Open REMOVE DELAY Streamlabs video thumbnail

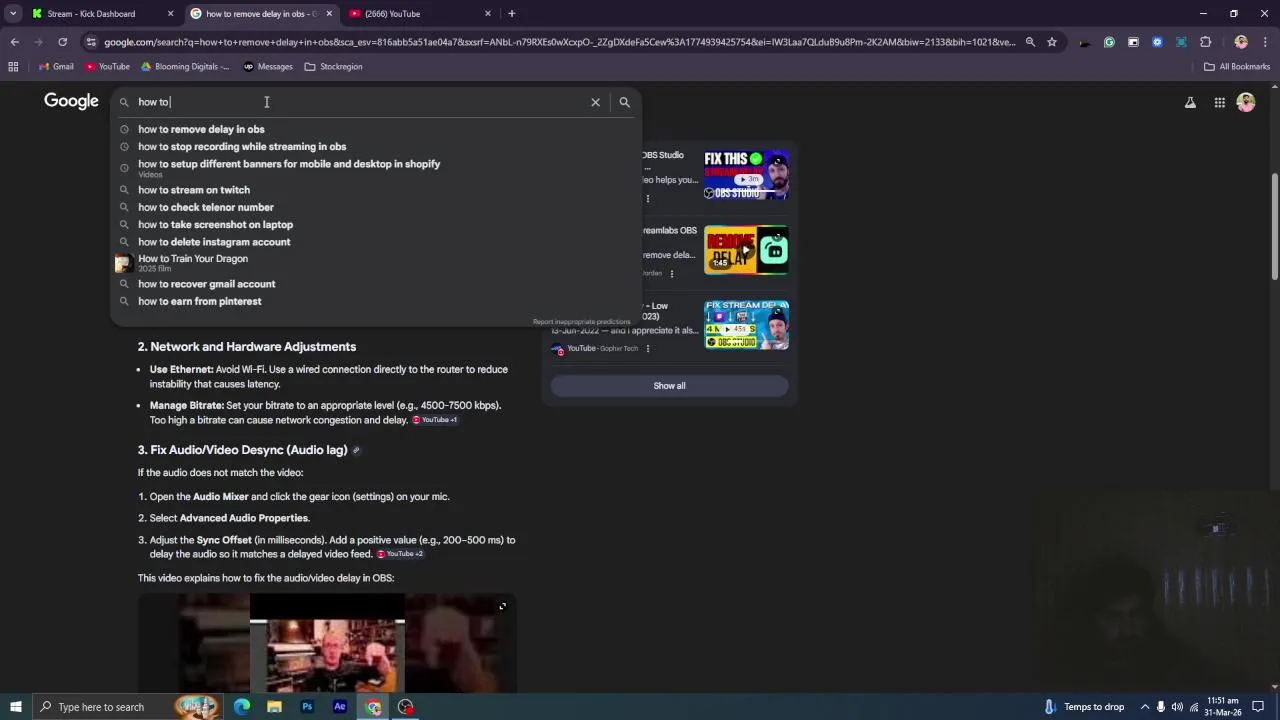(x=746, y=250)
